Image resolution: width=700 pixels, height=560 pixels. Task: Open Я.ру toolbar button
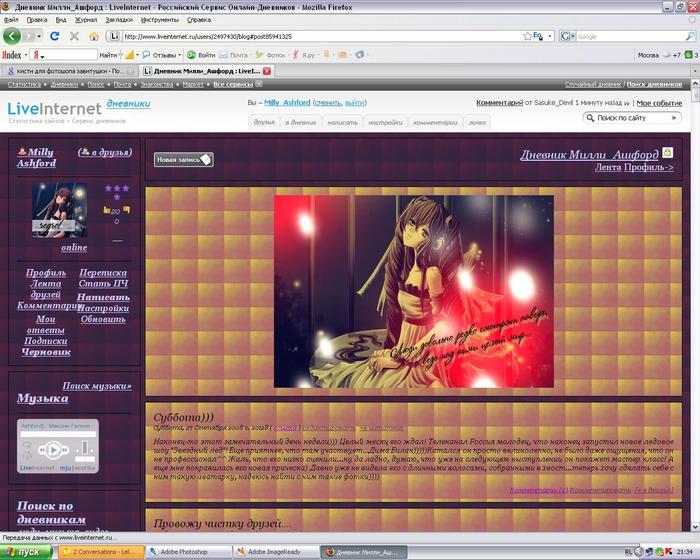[304, 55]
